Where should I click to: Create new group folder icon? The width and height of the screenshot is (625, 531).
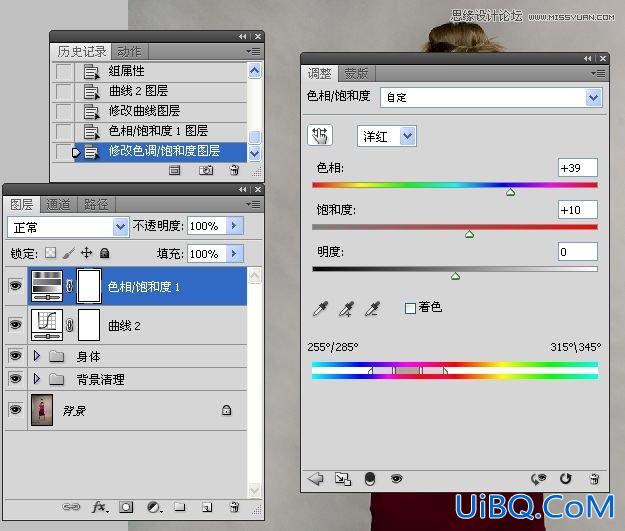coord(180,507)
